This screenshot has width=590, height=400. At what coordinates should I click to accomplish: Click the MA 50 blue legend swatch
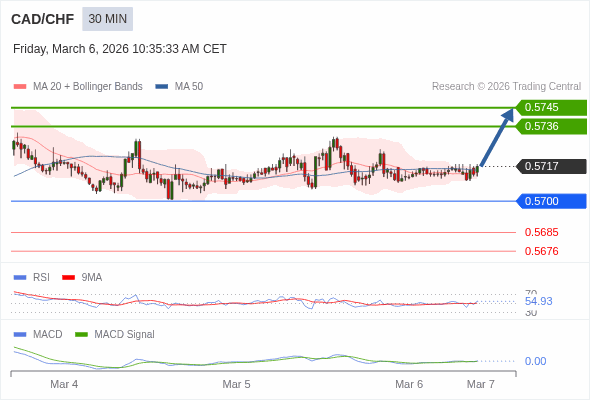coord(162,87)
